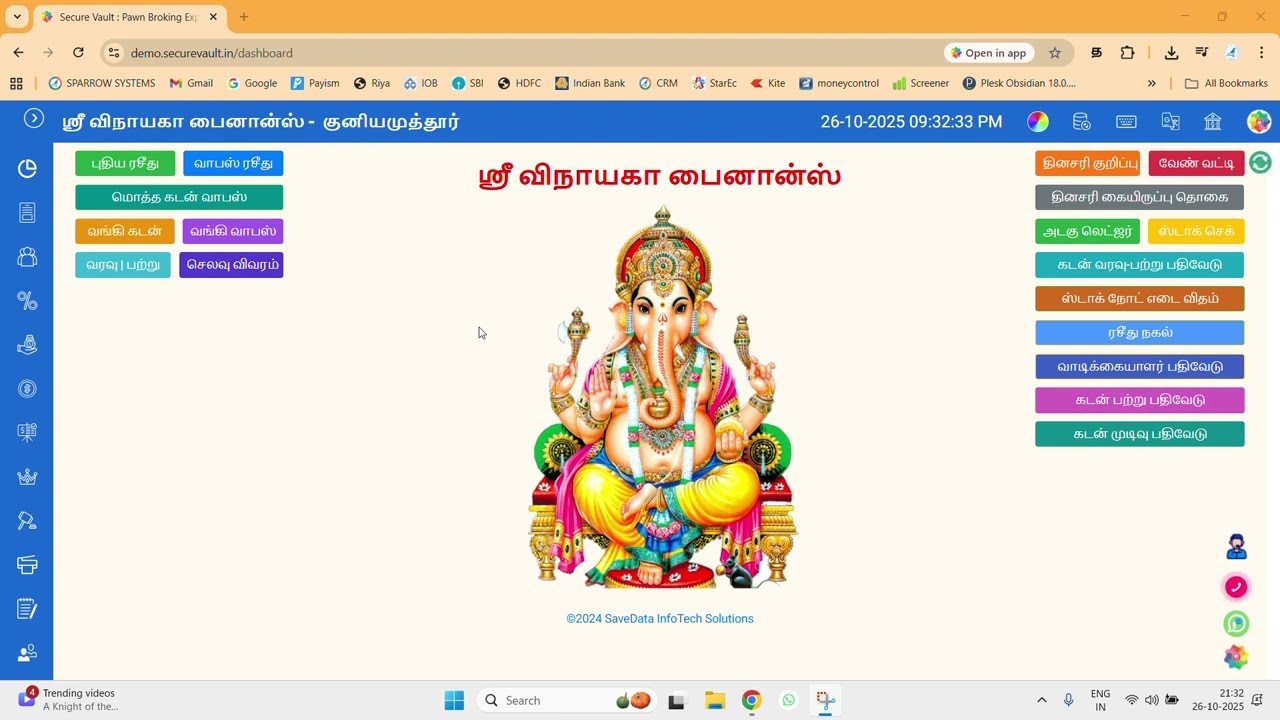The width and height of the screenshot is (1280, 720).
Task: Click the magenta கடன் பற்று பதிவேடு button
Action: pyautogui.click(x=1140, y=400)
